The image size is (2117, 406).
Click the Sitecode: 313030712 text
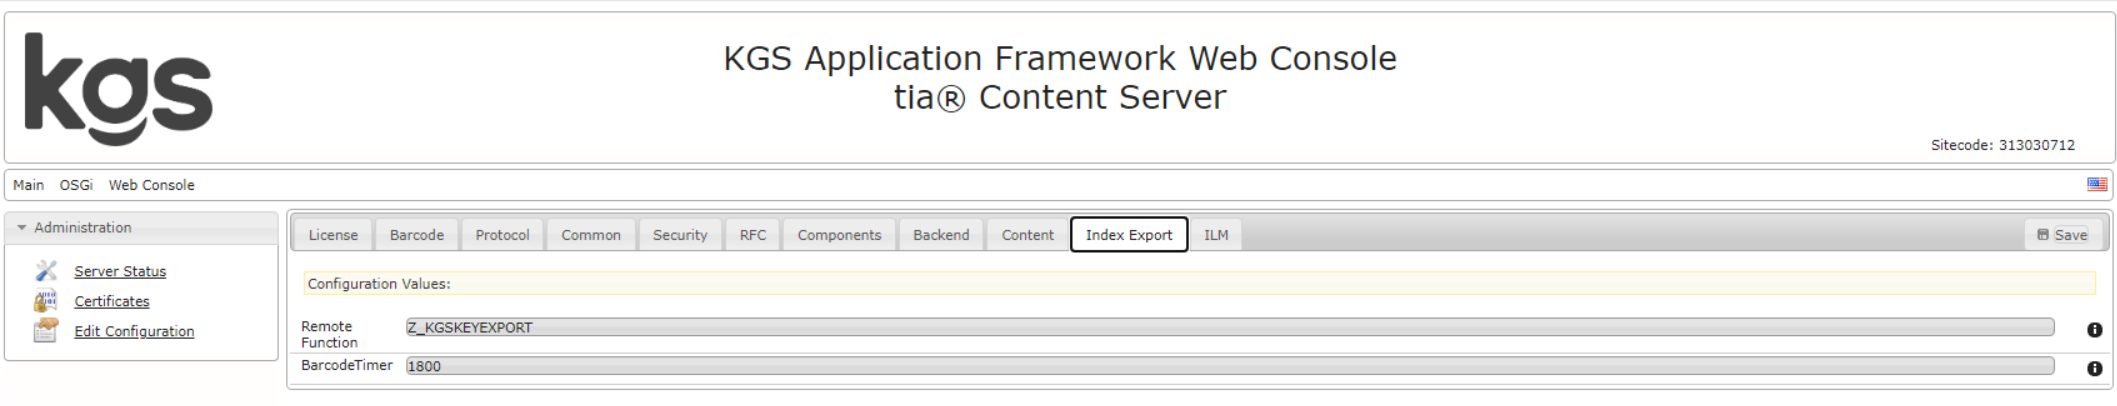[x=2002, y=145]
